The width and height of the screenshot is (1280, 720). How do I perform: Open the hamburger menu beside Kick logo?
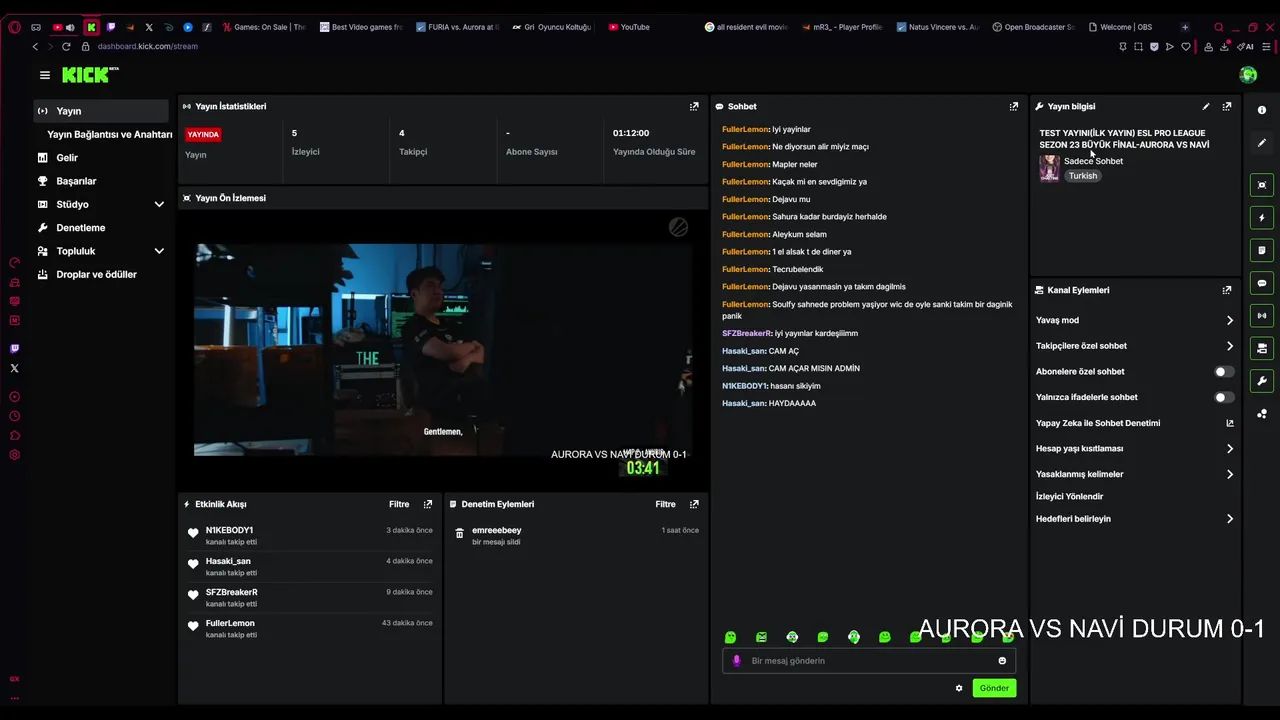(x=44, y=75)
